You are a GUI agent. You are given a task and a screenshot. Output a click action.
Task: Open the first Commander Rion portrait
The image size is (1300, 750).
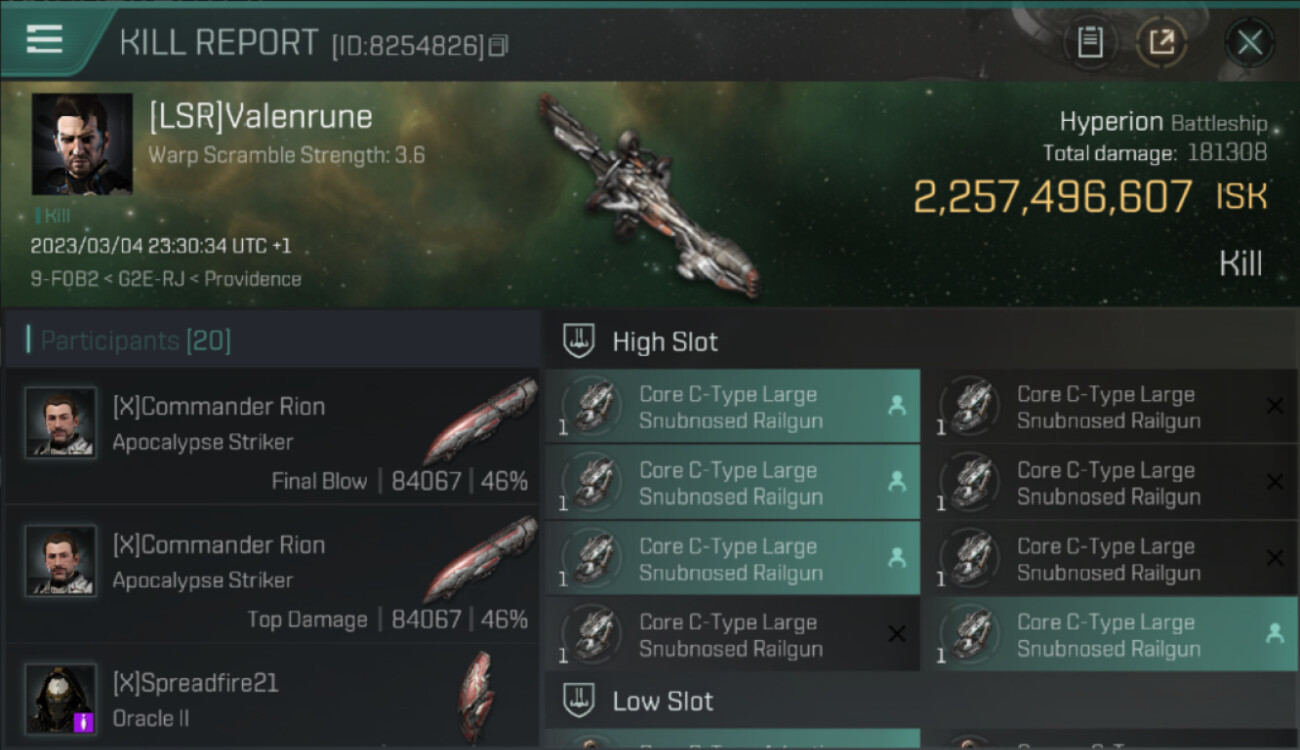tap(61, 422)
